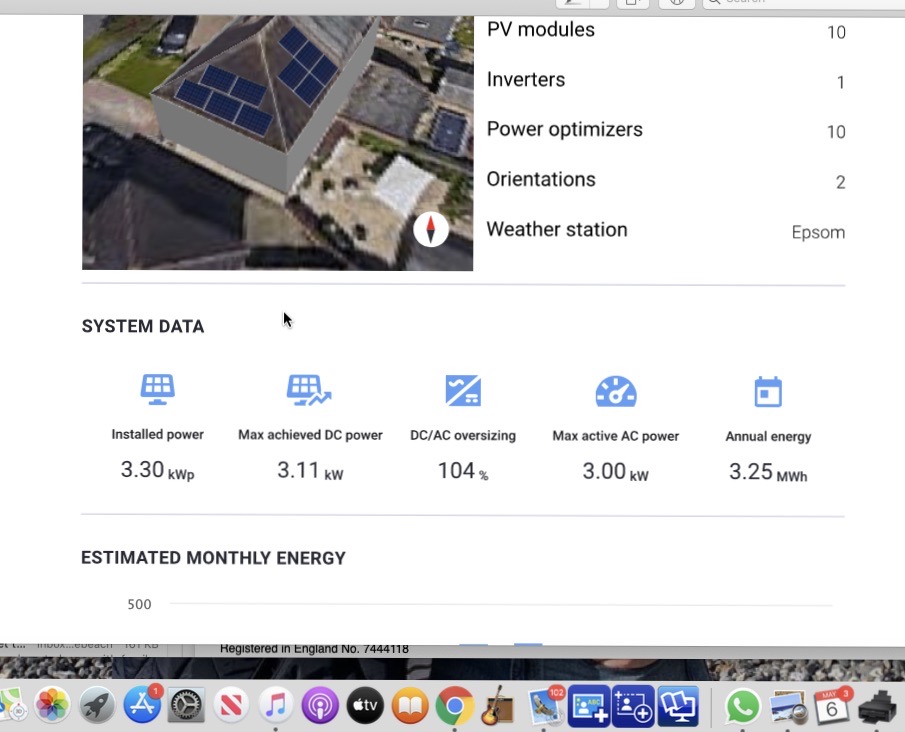Image resolution: width=905 pixels, height=732 pixels.
Task: Click the Annual energy label
Action: tap(768, 437)
